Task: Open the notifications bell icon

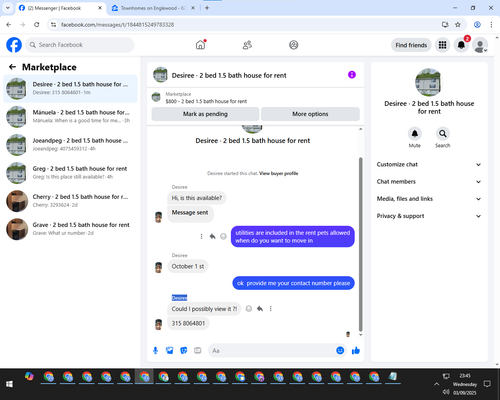Action: click(x=461, y=45)
